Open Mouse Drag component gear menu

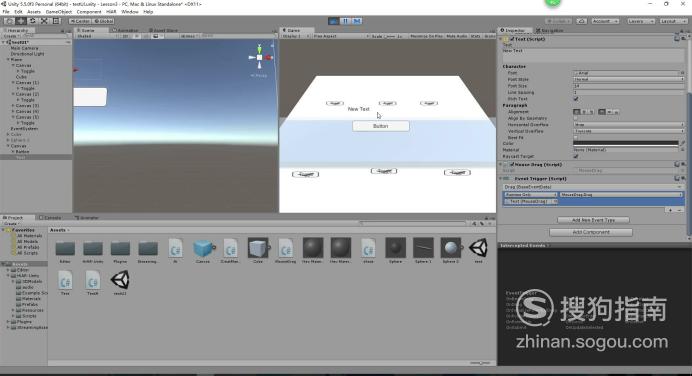pos(683,164)
